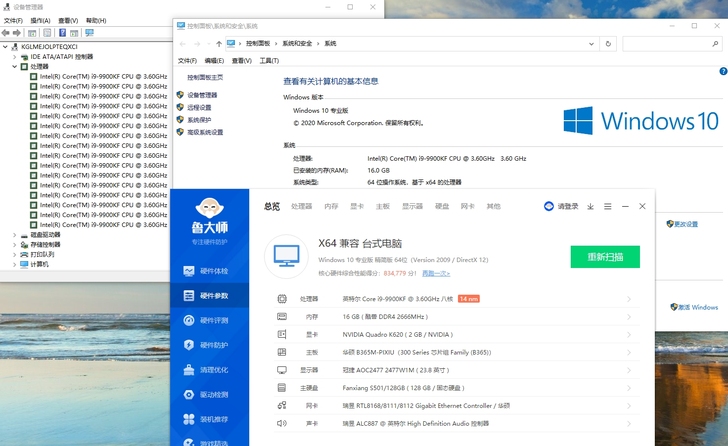Click the 网卡 row network icon
The width and height of the screenshot is (728, 446).
[x=282, y=406]
